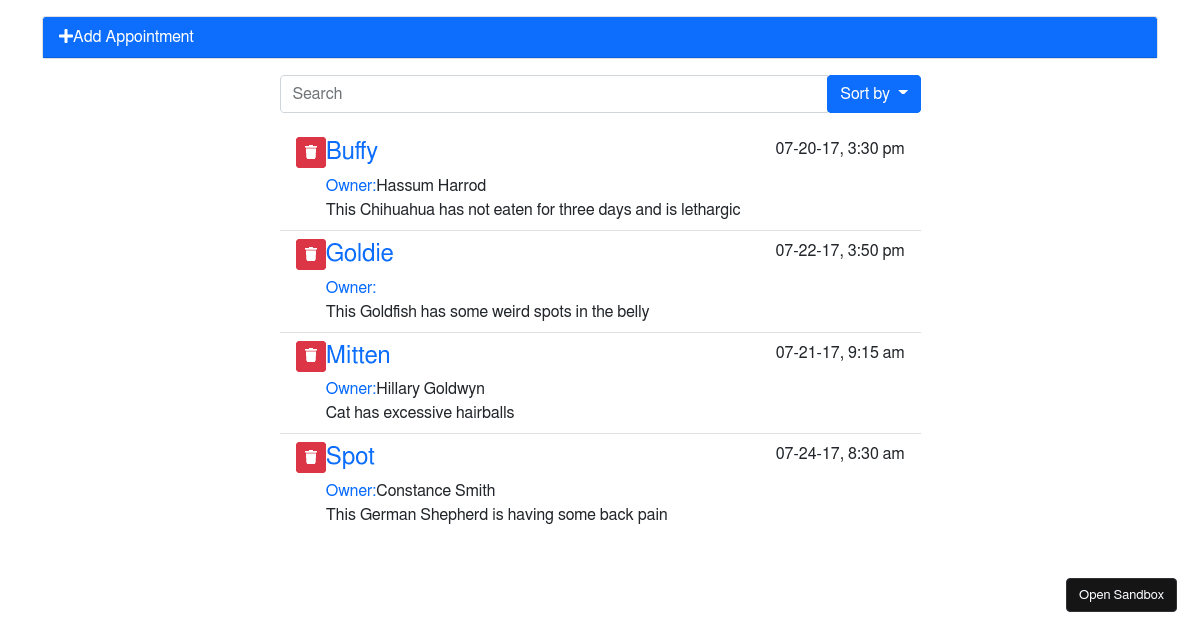This screenshot has height=630, width=1200.
Task: Focus the Search input field
Action: pos(554,94)
